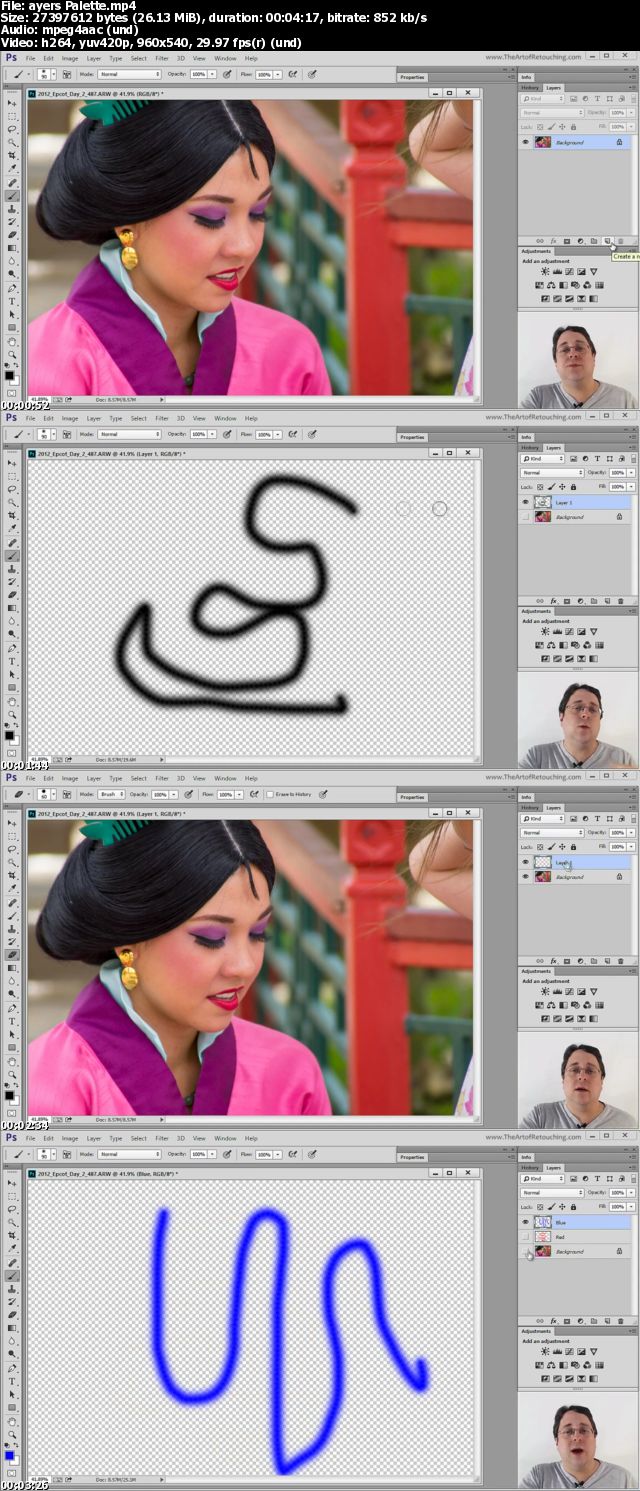Screen dimensions: 640x1491
Task: Click the create new layer icon, 00:00:52 frame
Action: coord(607,241)
